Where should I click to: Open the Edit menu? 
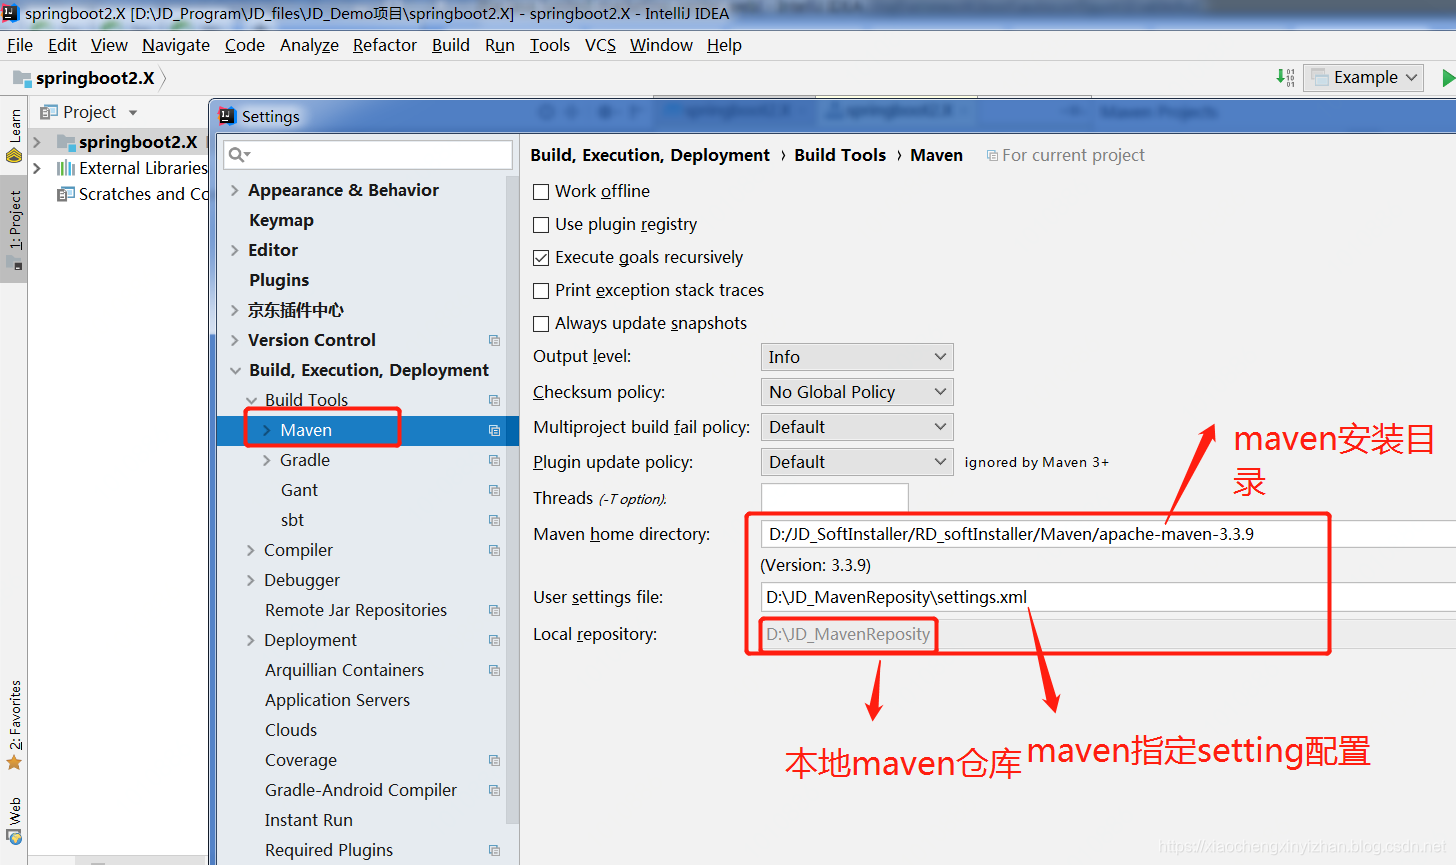62,45
